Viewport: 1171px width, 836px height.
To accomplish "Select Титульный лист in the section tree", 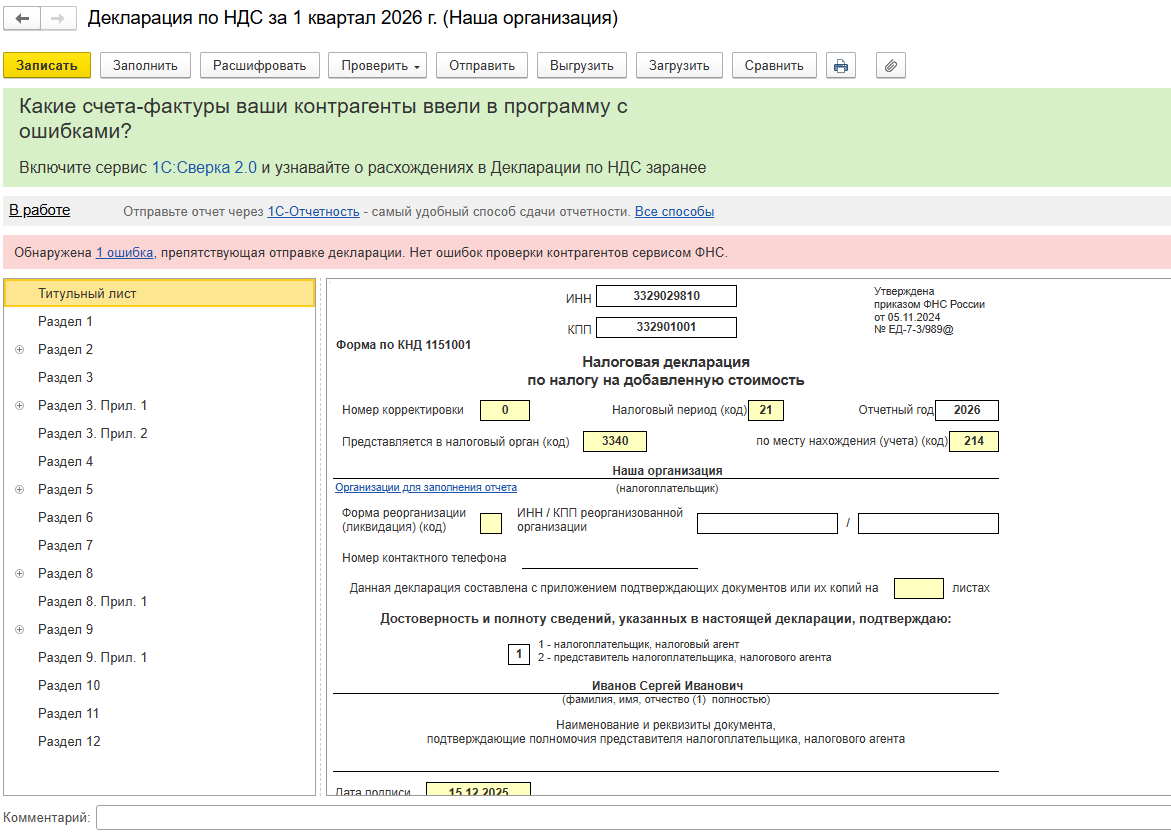I will [160, 294].
